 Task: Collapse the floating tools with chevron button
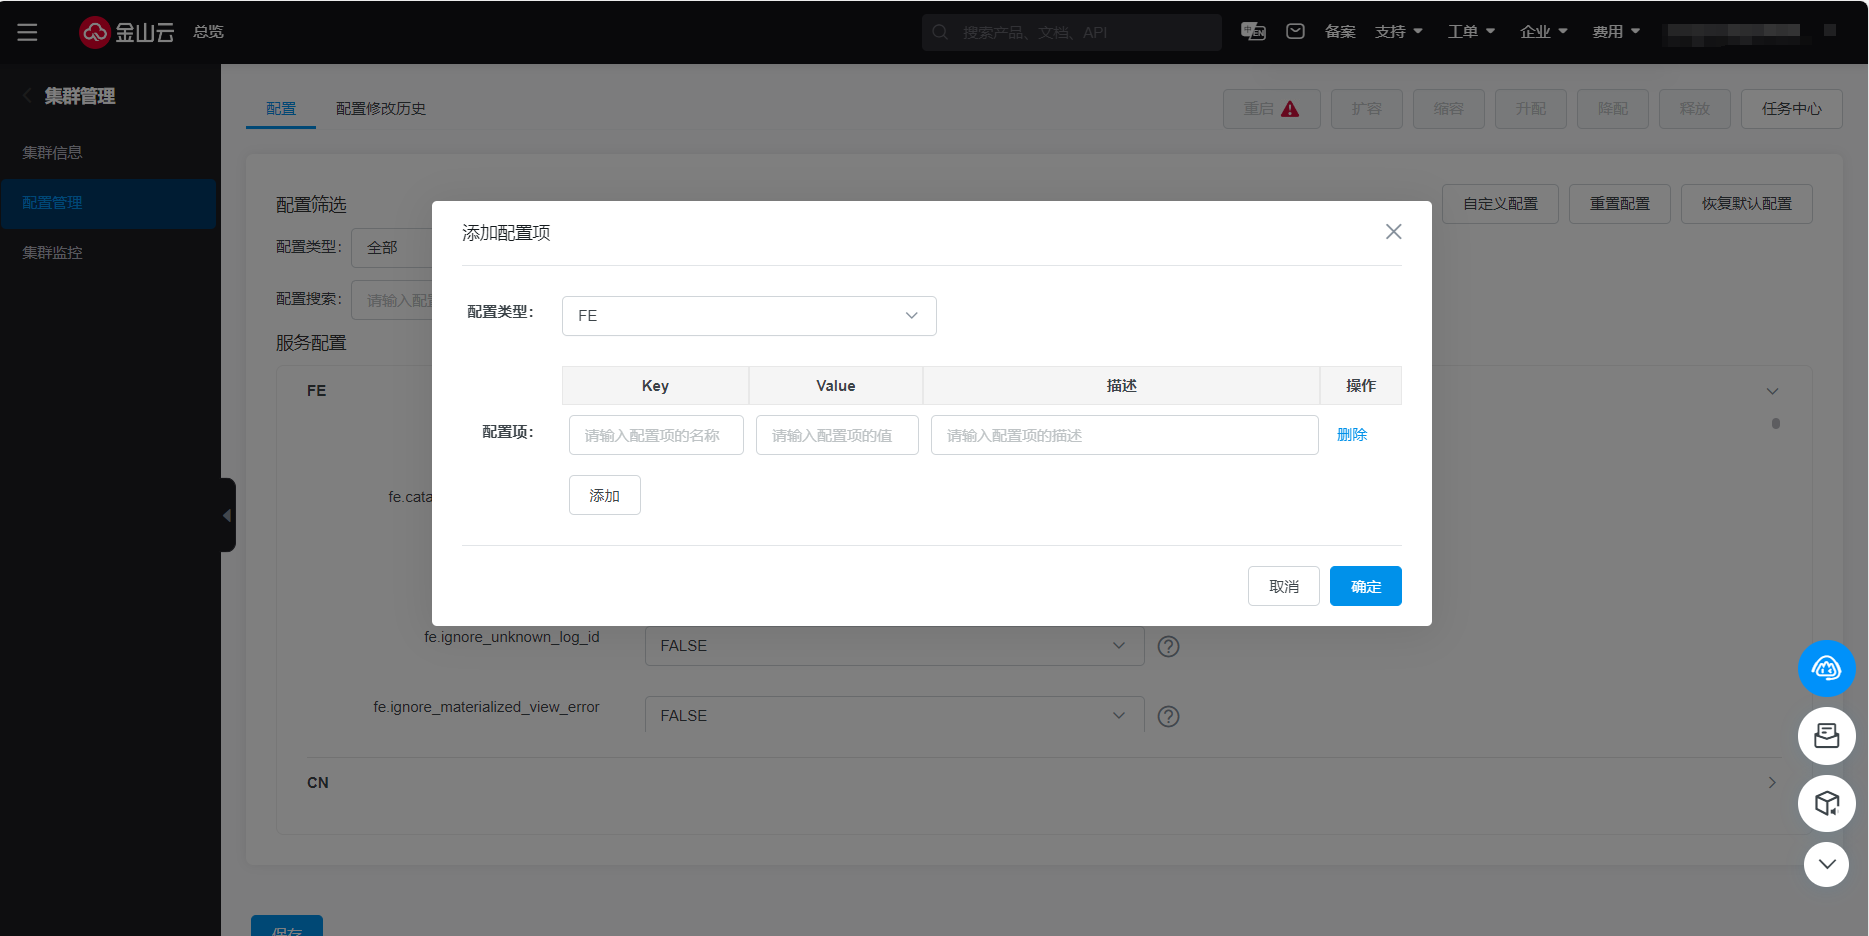(1826, 864)
